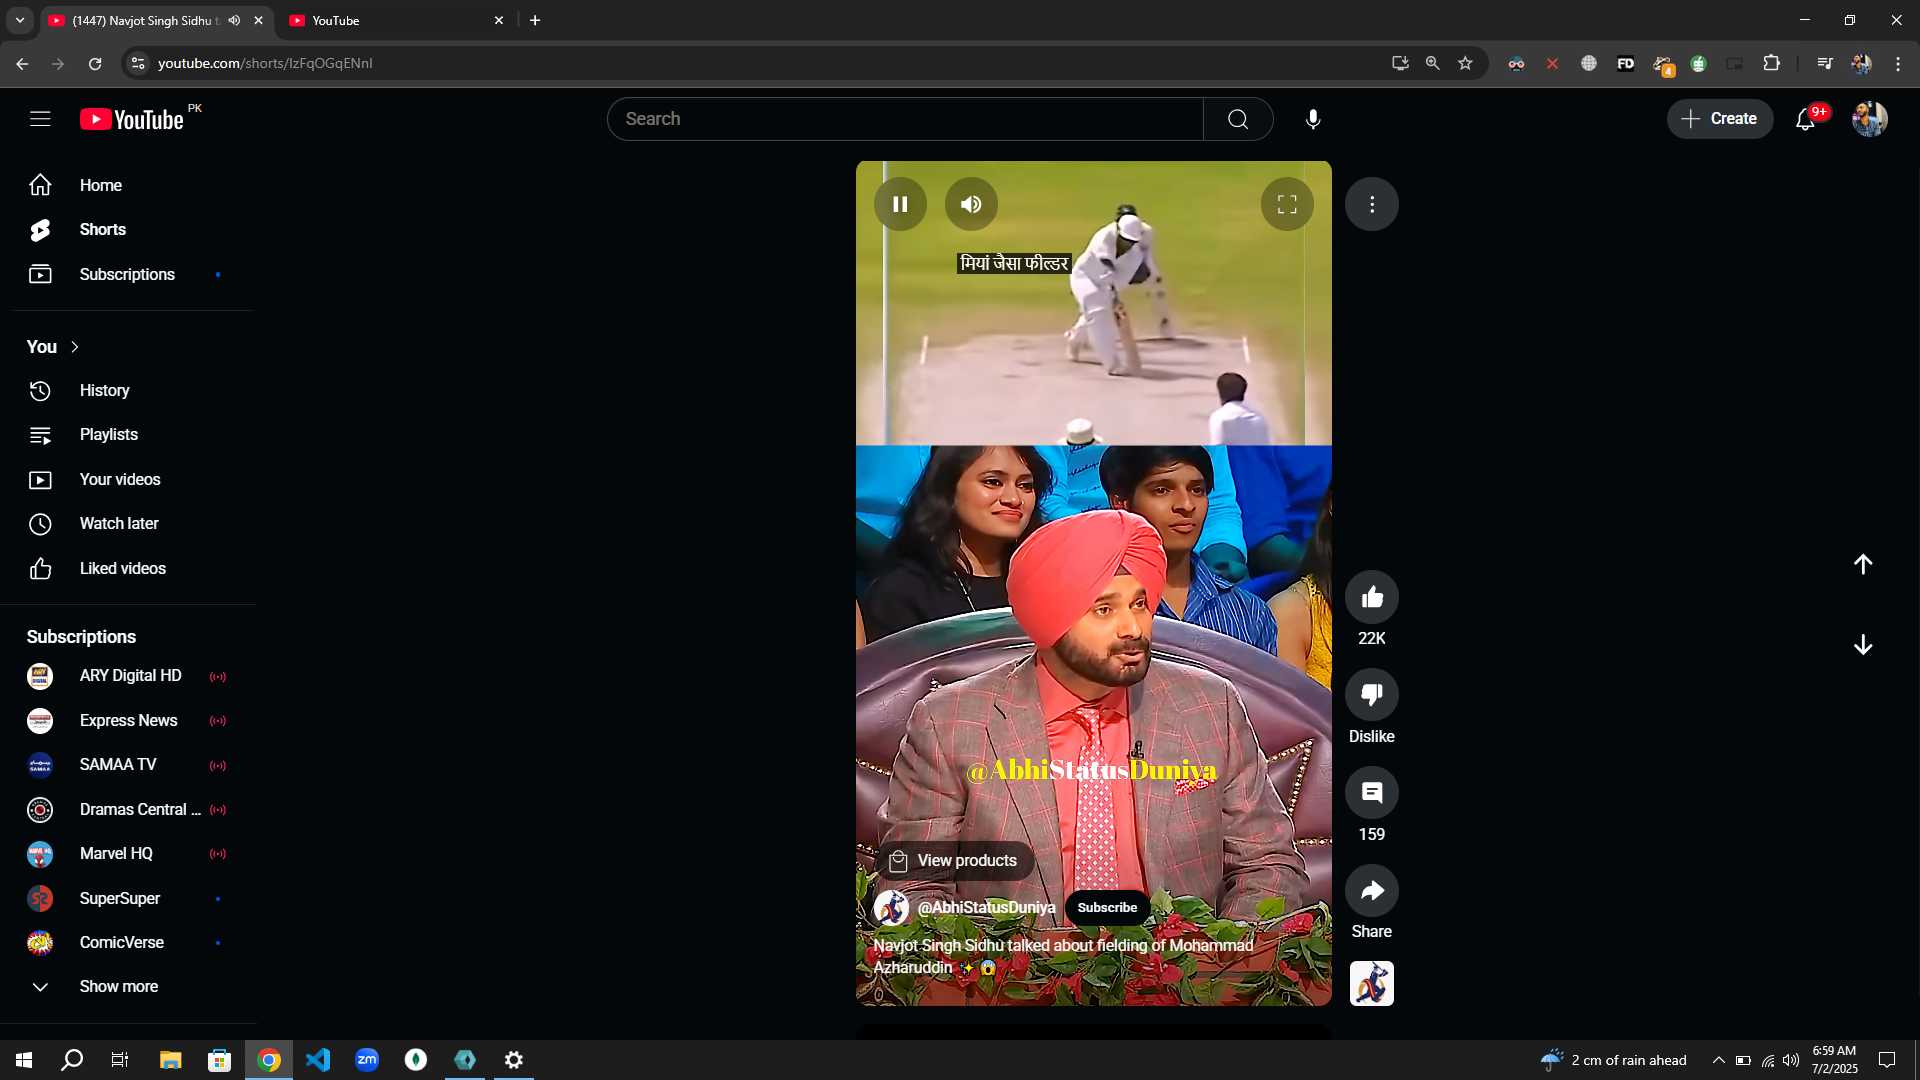
Task: Share this Short
Action: click(1372, 890)
